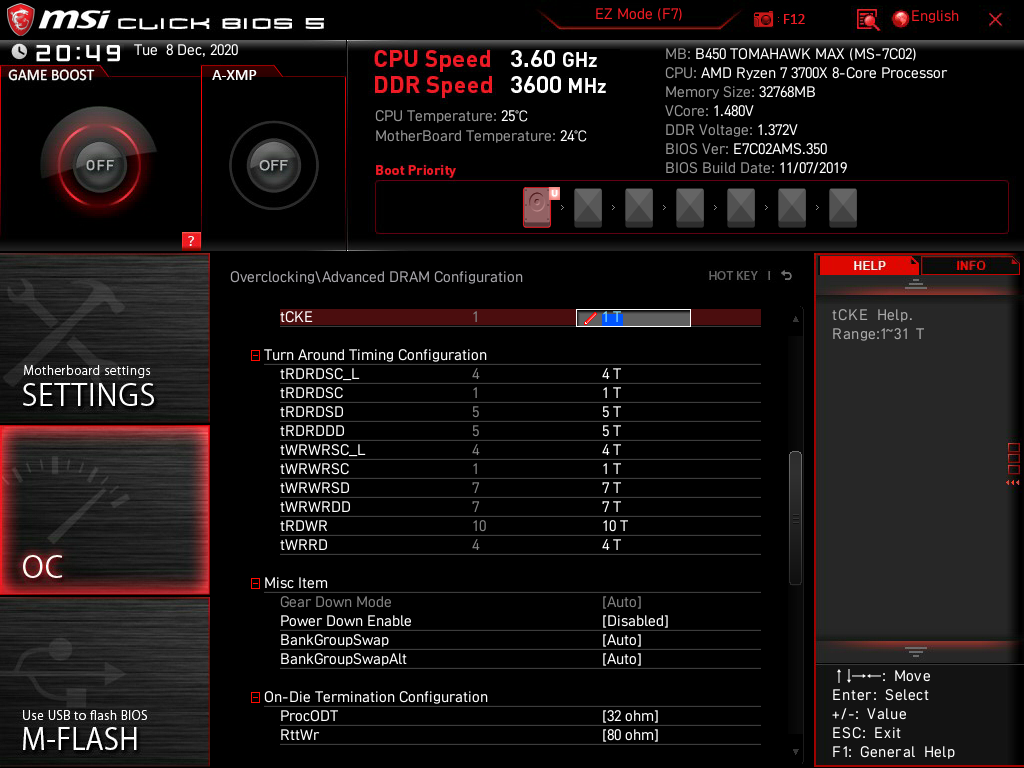Collapse the On-Die Termination Configuration section

click(x=256, y=697)
